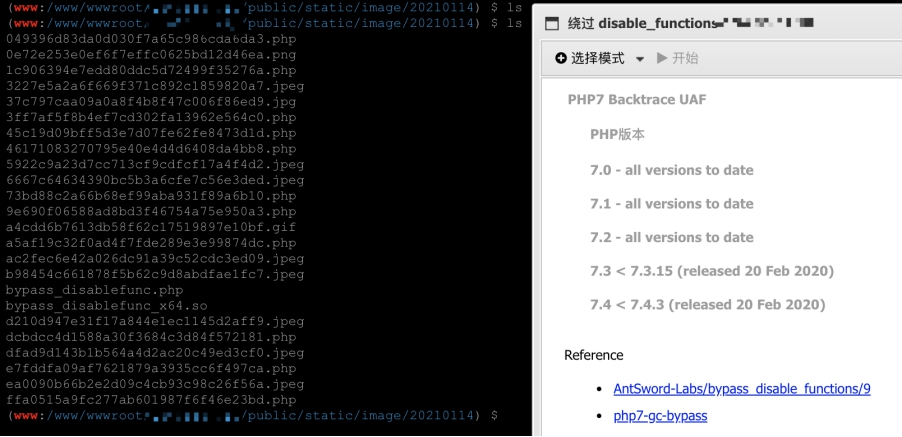Click the 7.4 < 7.4.3 version line
902x437 pixels.
coord(708,304)
